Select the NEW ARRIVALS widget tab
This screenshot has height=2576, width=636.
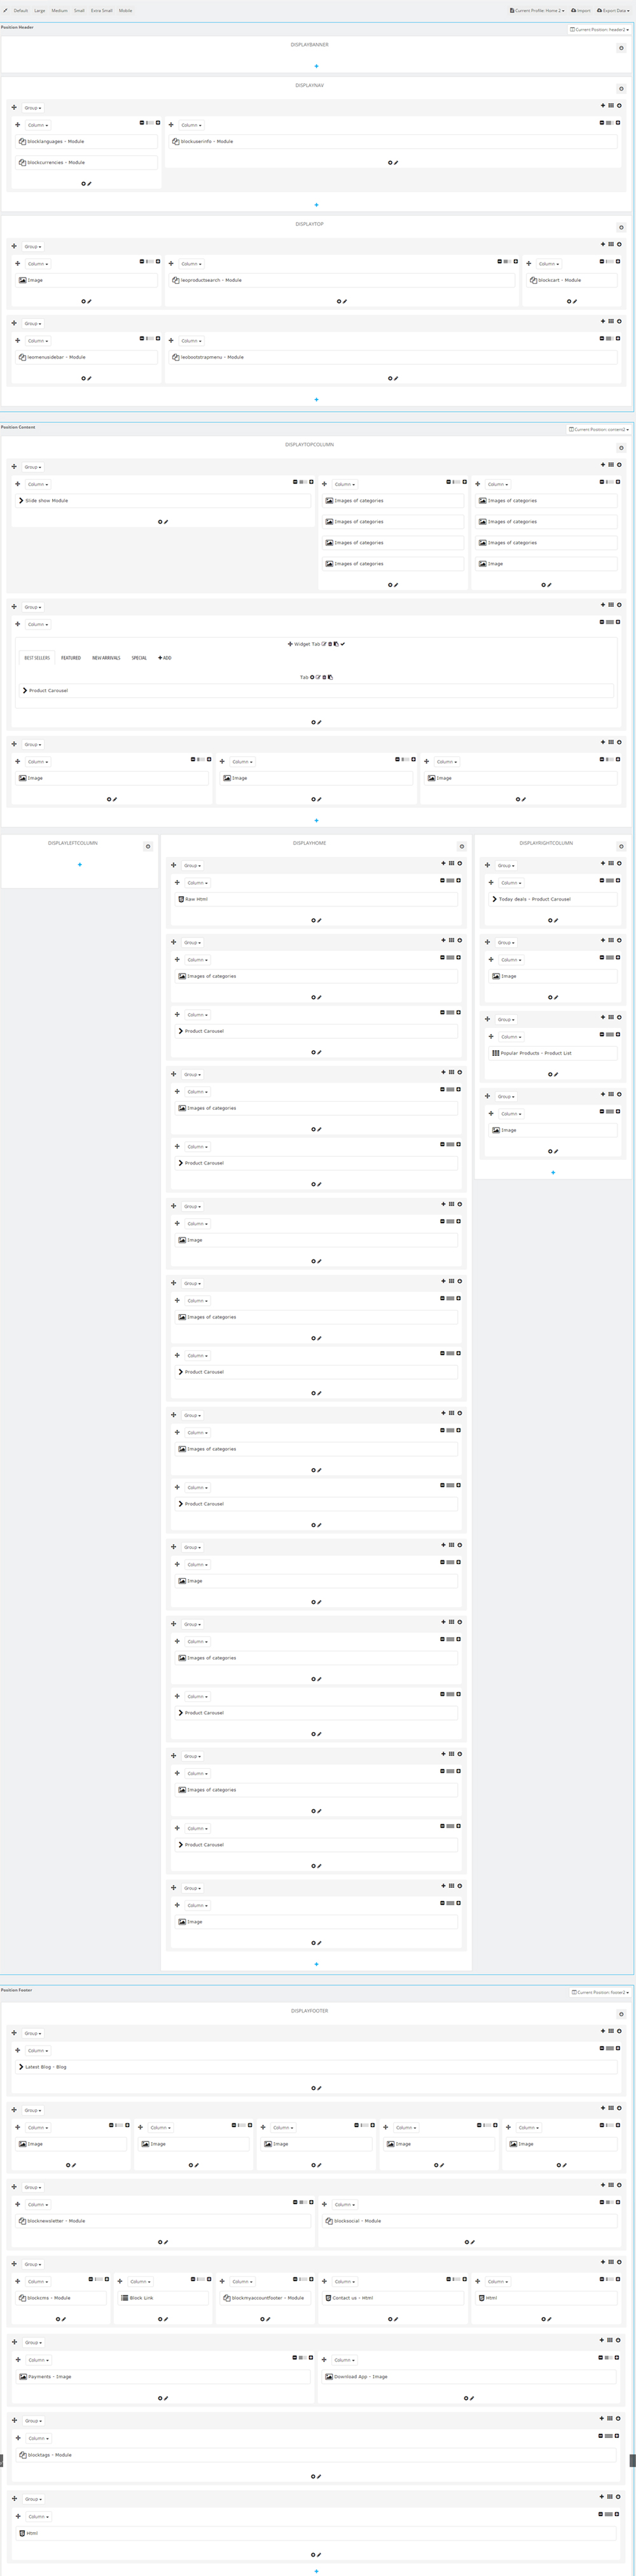point(106,658)
